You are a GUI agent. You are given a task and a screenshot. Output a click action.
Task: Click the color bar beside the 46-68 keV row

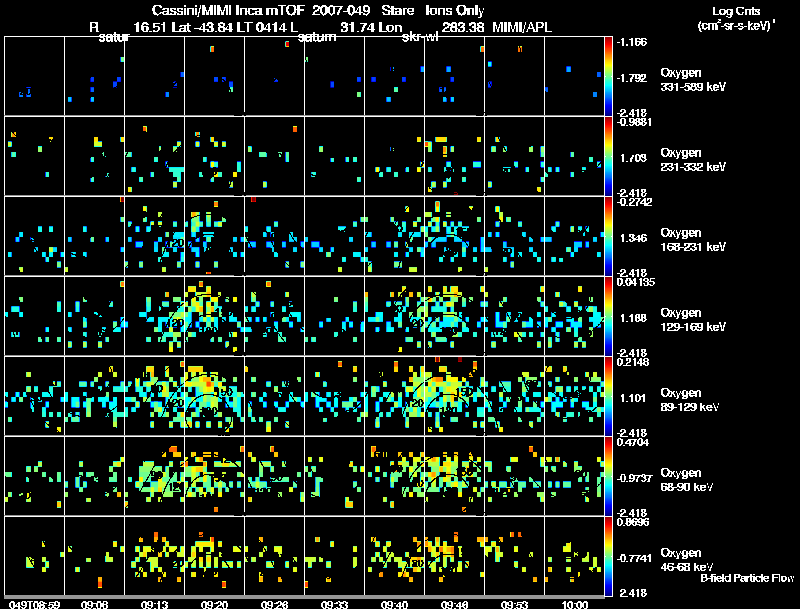click(608, 556)
